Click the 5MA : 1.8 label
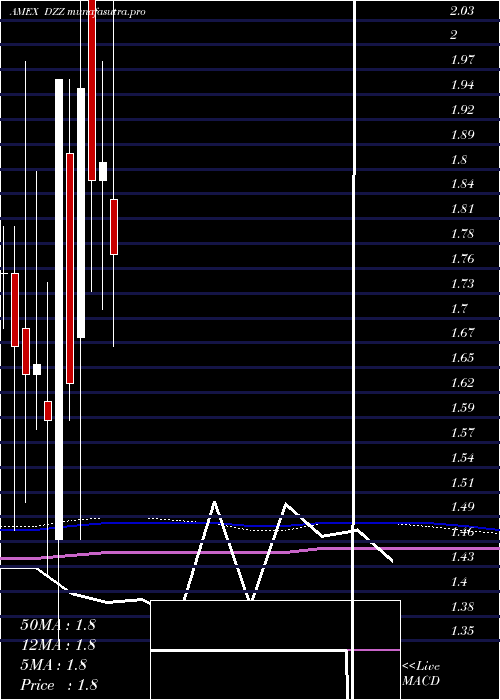This screenshot has width=500, height=700. pyautogui.click(x=54, y=665)
